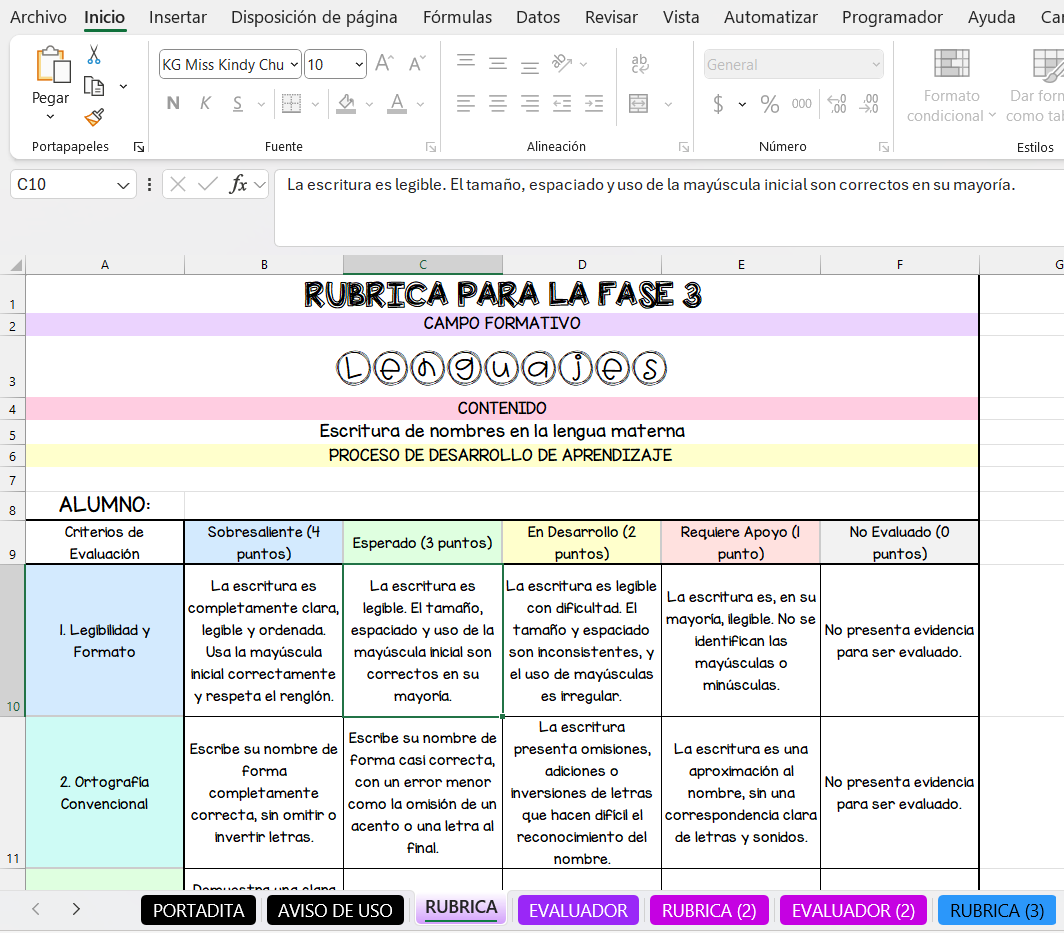Toggle underline formatting (S)

238,103
